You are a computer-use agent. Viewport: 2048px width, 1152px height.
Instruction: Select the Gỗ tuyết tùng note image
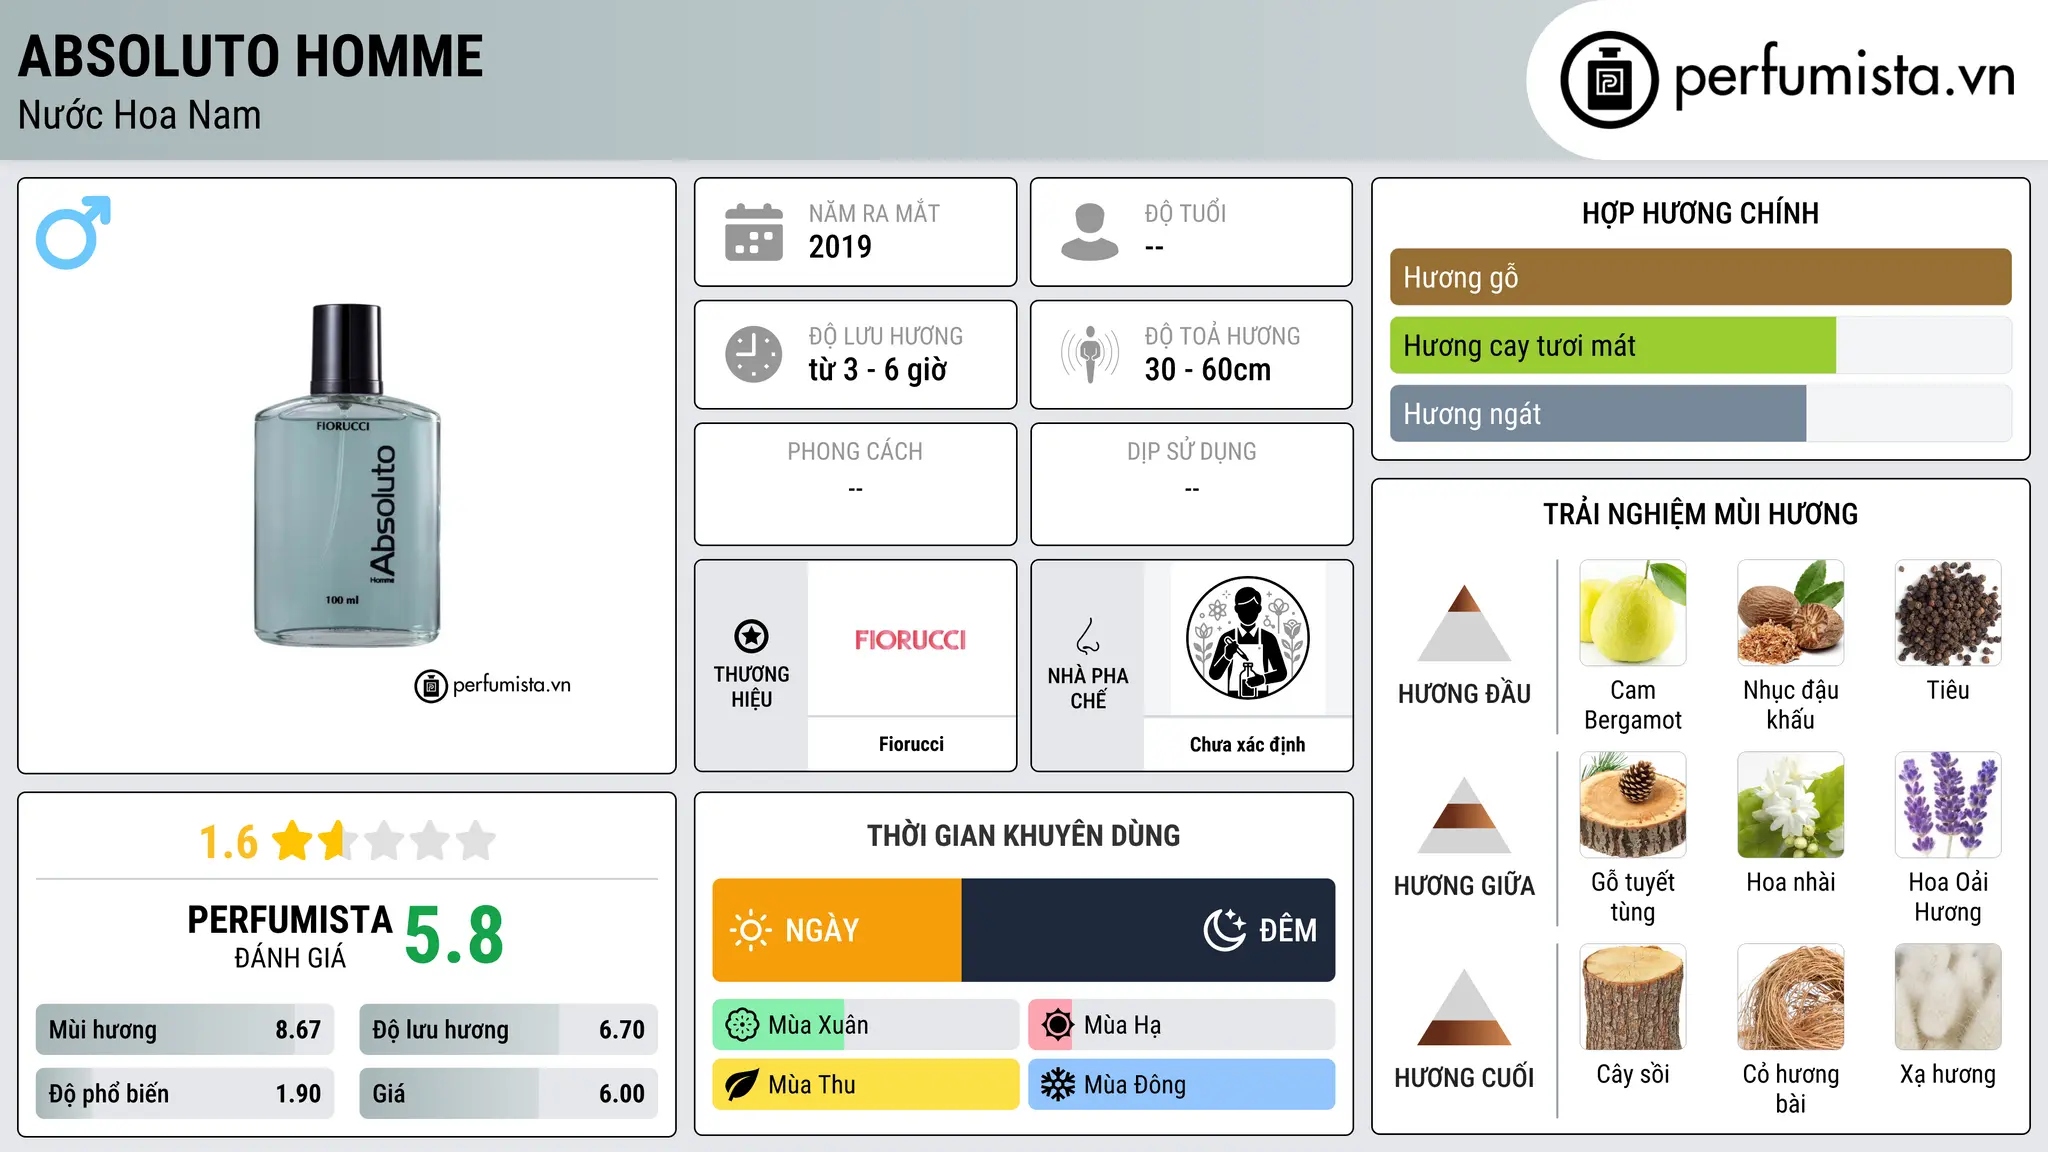[1633, 805]
